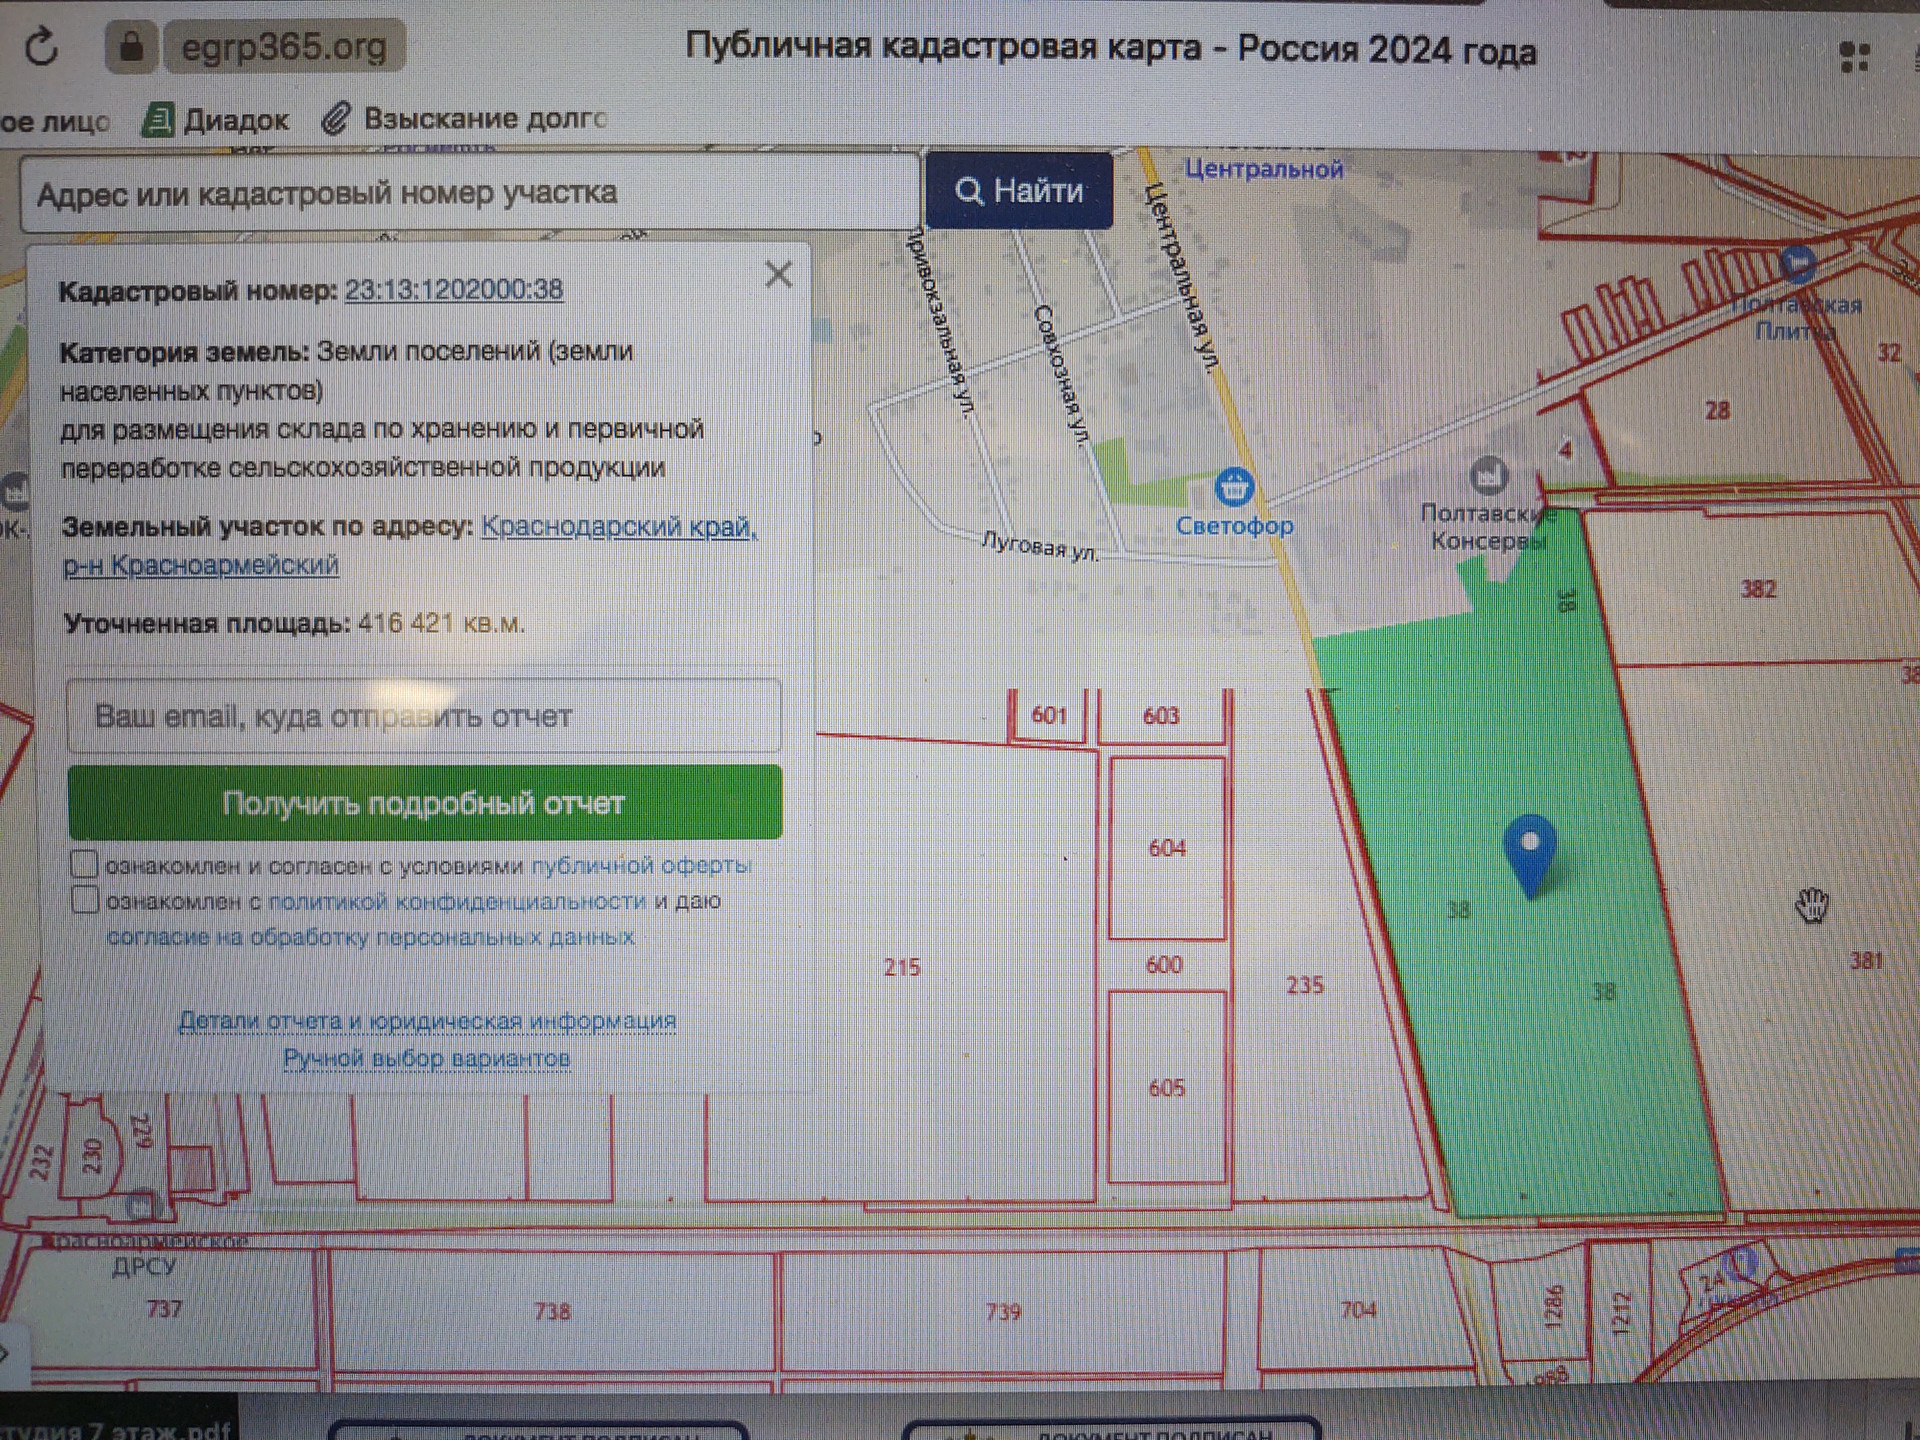Viewport: 1920px width, 1440px height.
Task: Check the privacy policy consent box
Action: 85,900
